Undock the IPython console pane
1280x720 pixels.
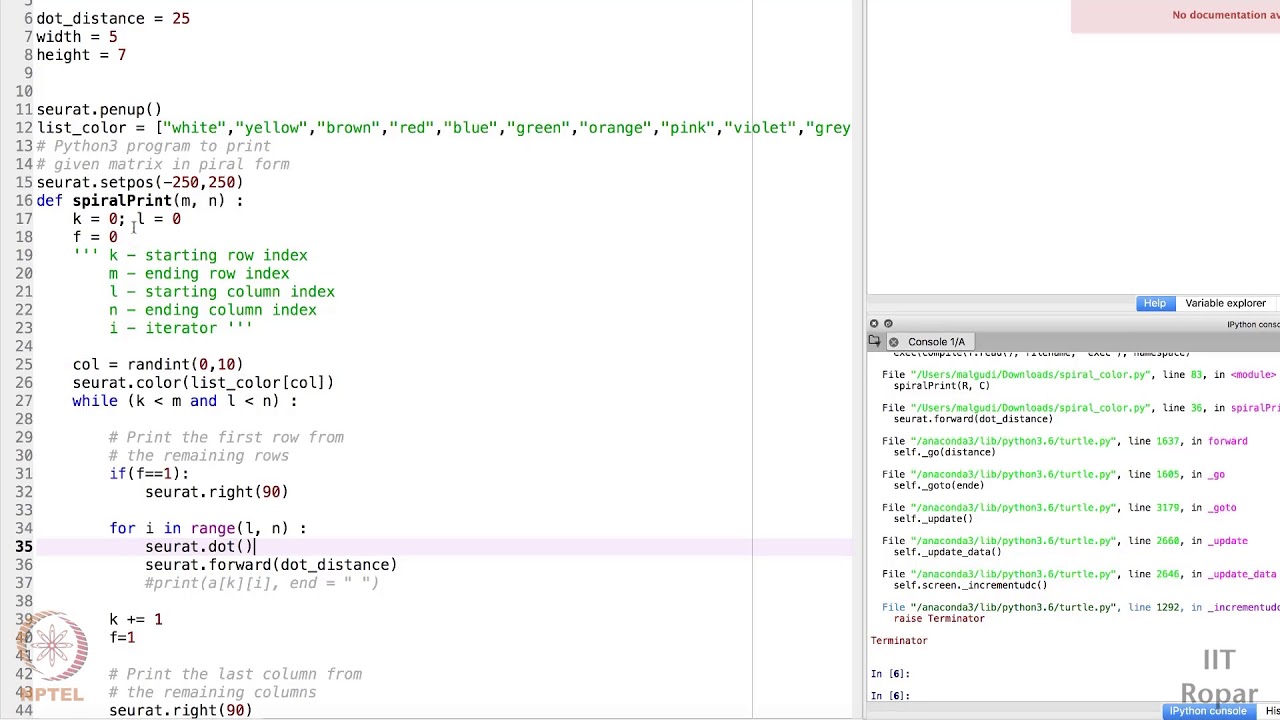[x=888, y=324]
